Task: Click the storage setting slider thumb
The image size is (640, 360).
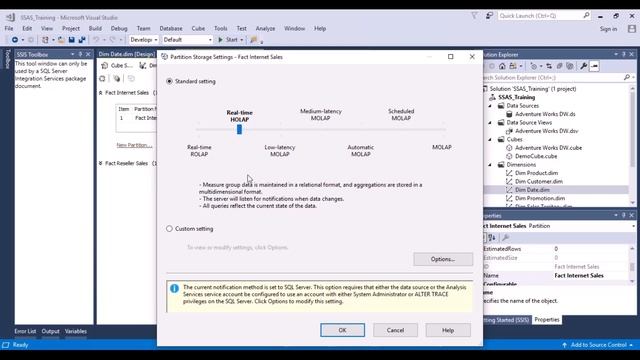Action: pos(239,129)
